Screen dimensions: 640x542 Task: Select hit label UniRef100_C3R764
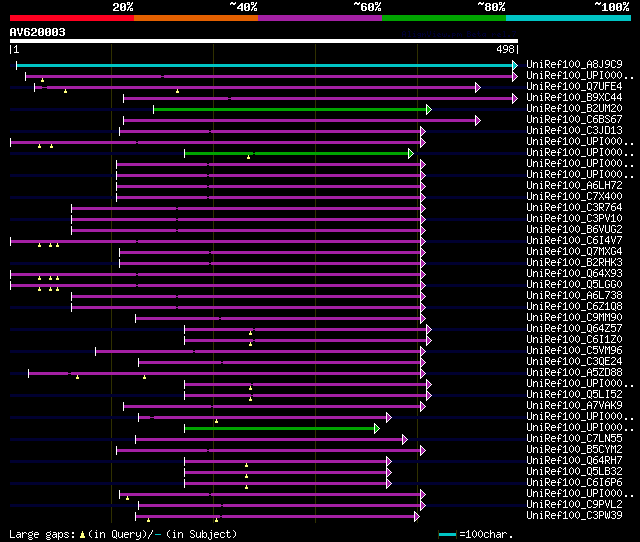pos(574,208)
